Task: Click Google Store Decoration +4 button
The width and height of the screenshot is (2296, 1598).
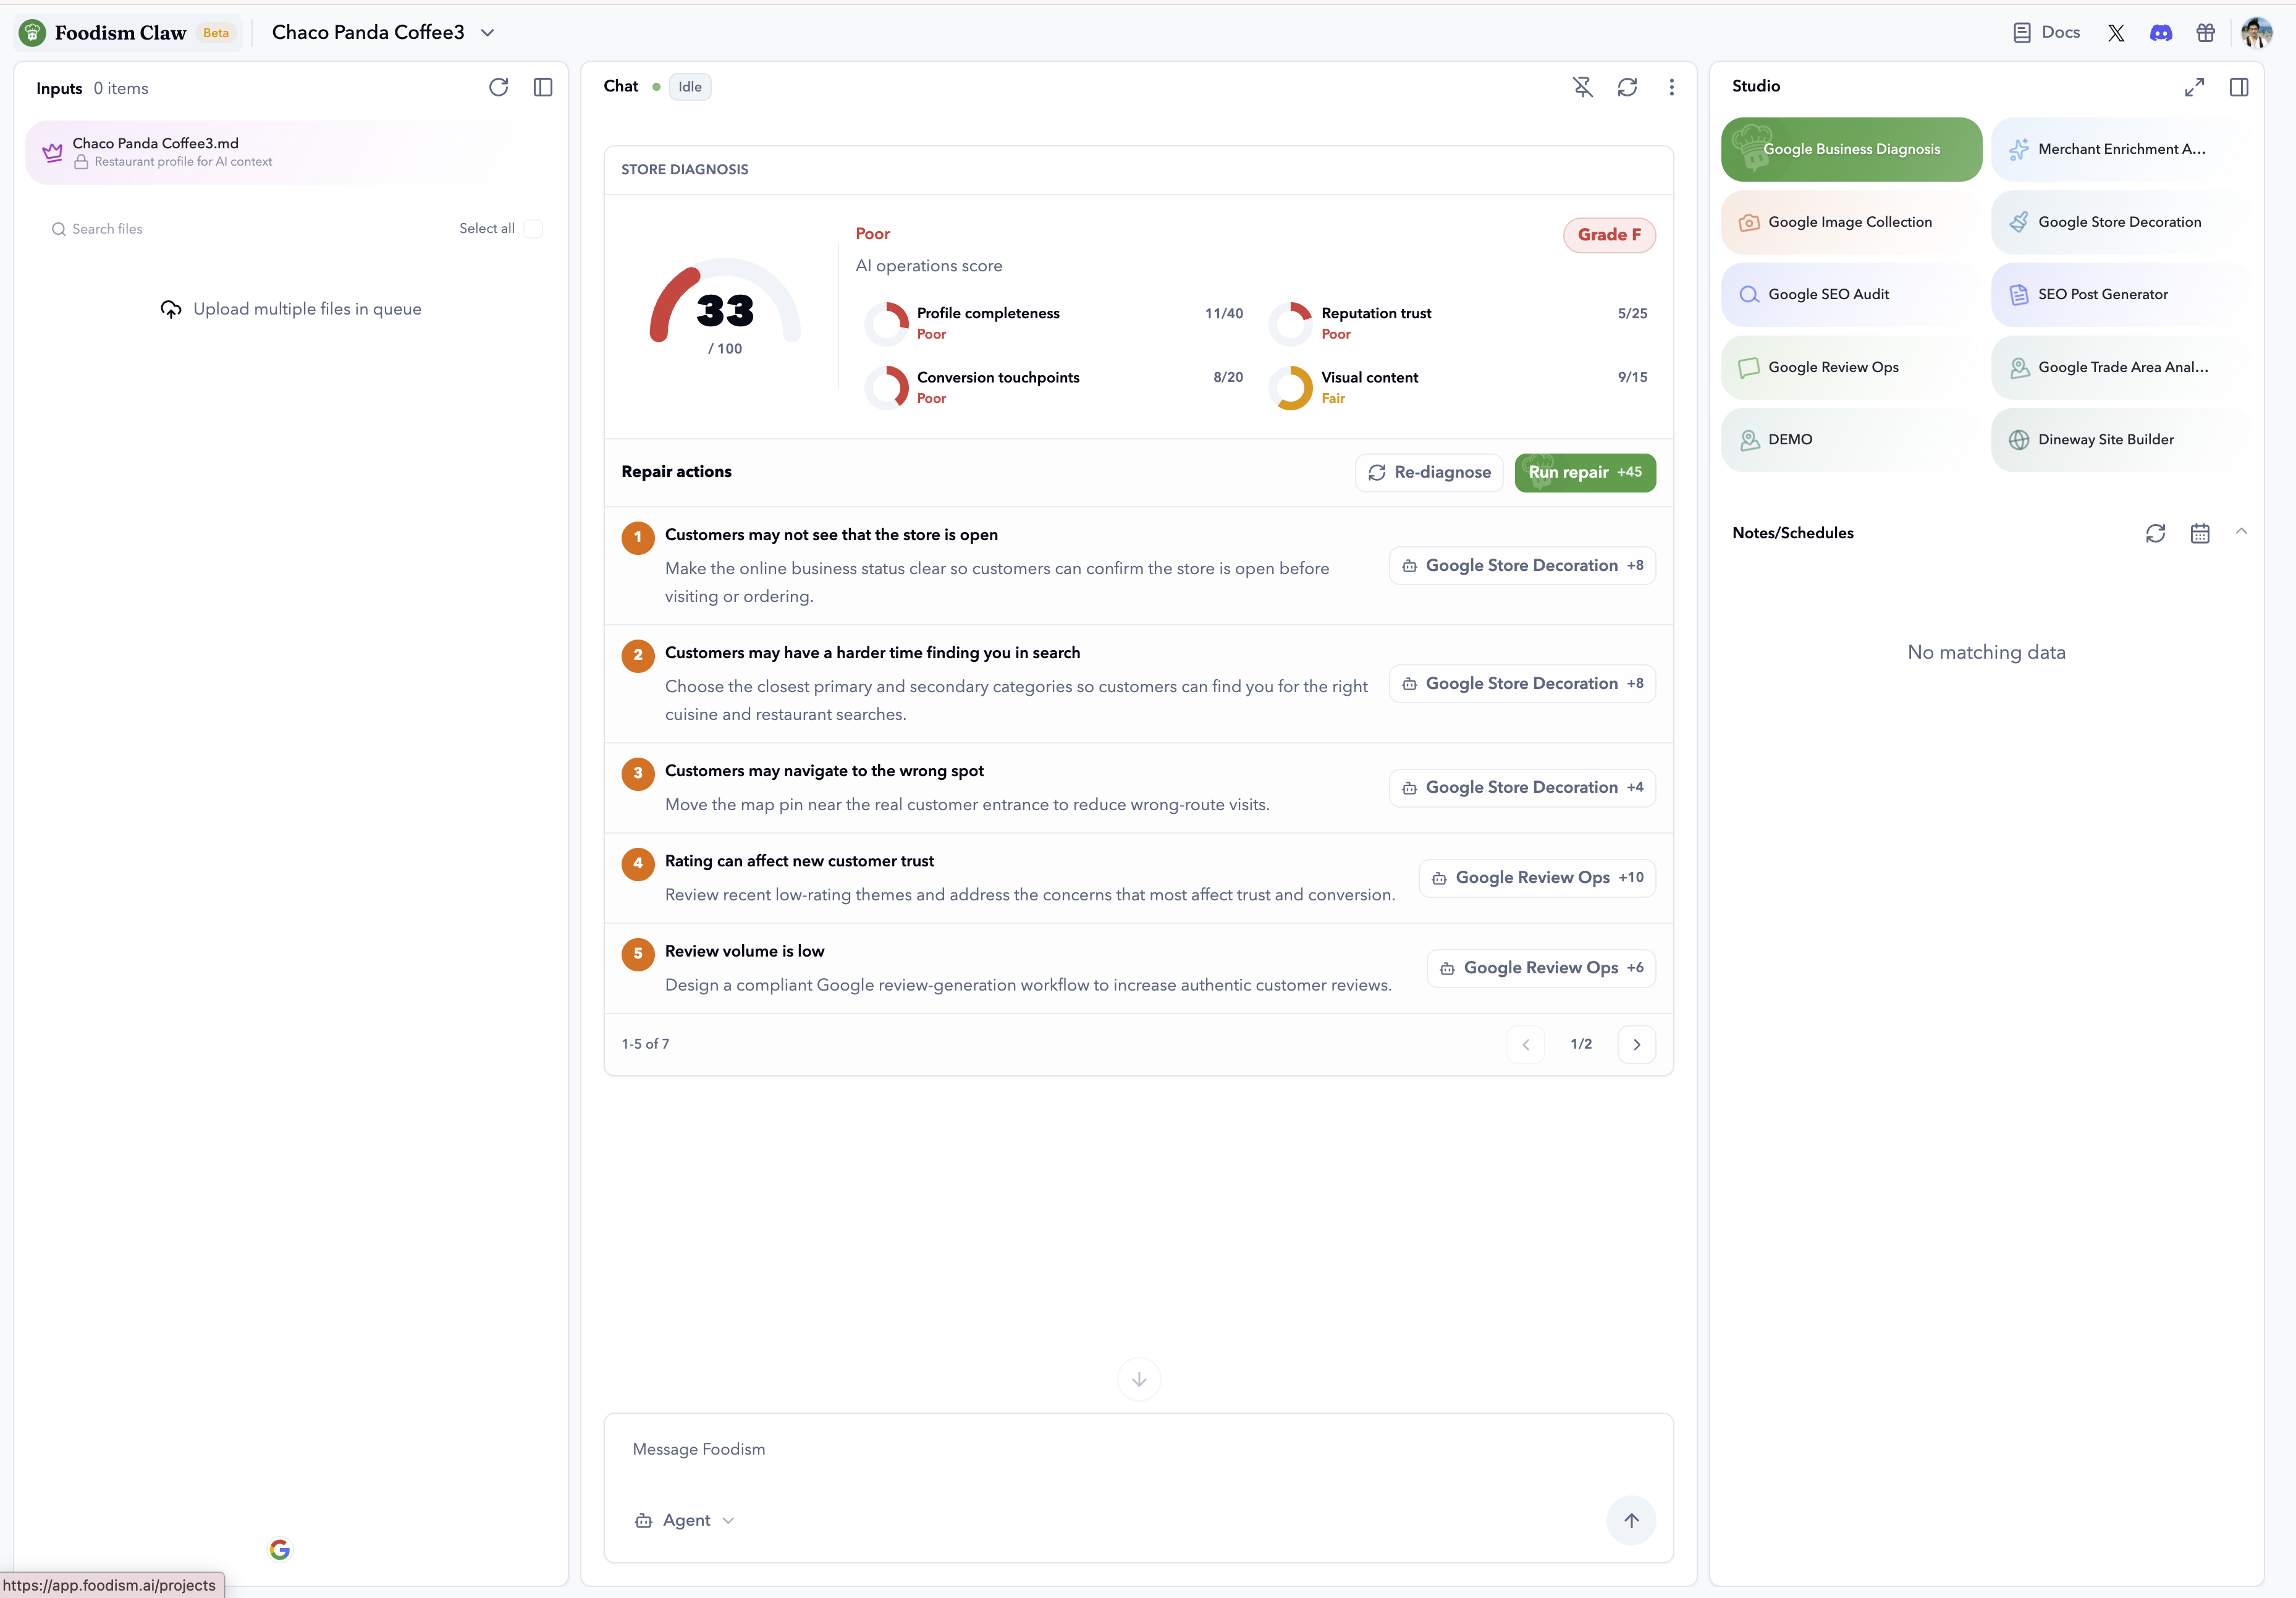Action: coord(1522,788)
